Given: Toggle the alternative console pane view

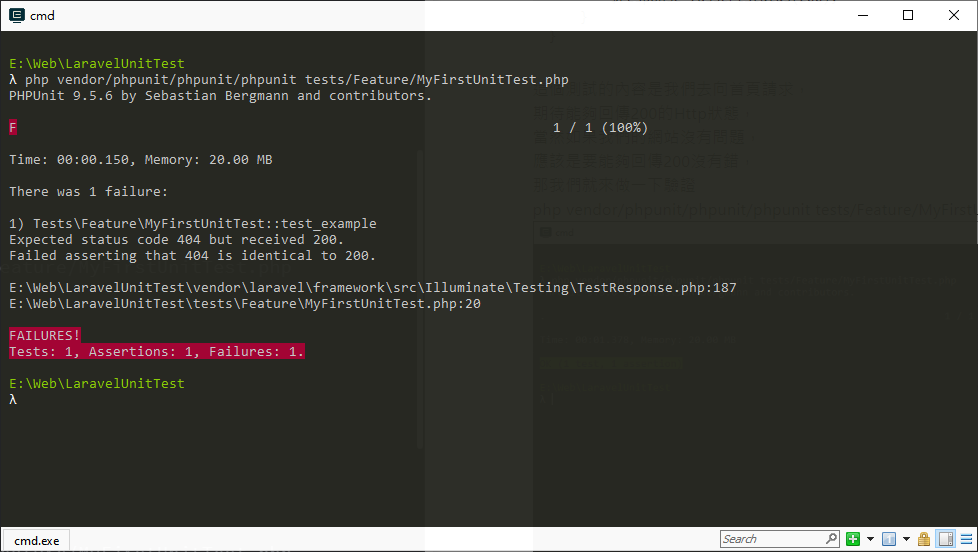Looking at the screenshot, I should click(946, 539).
